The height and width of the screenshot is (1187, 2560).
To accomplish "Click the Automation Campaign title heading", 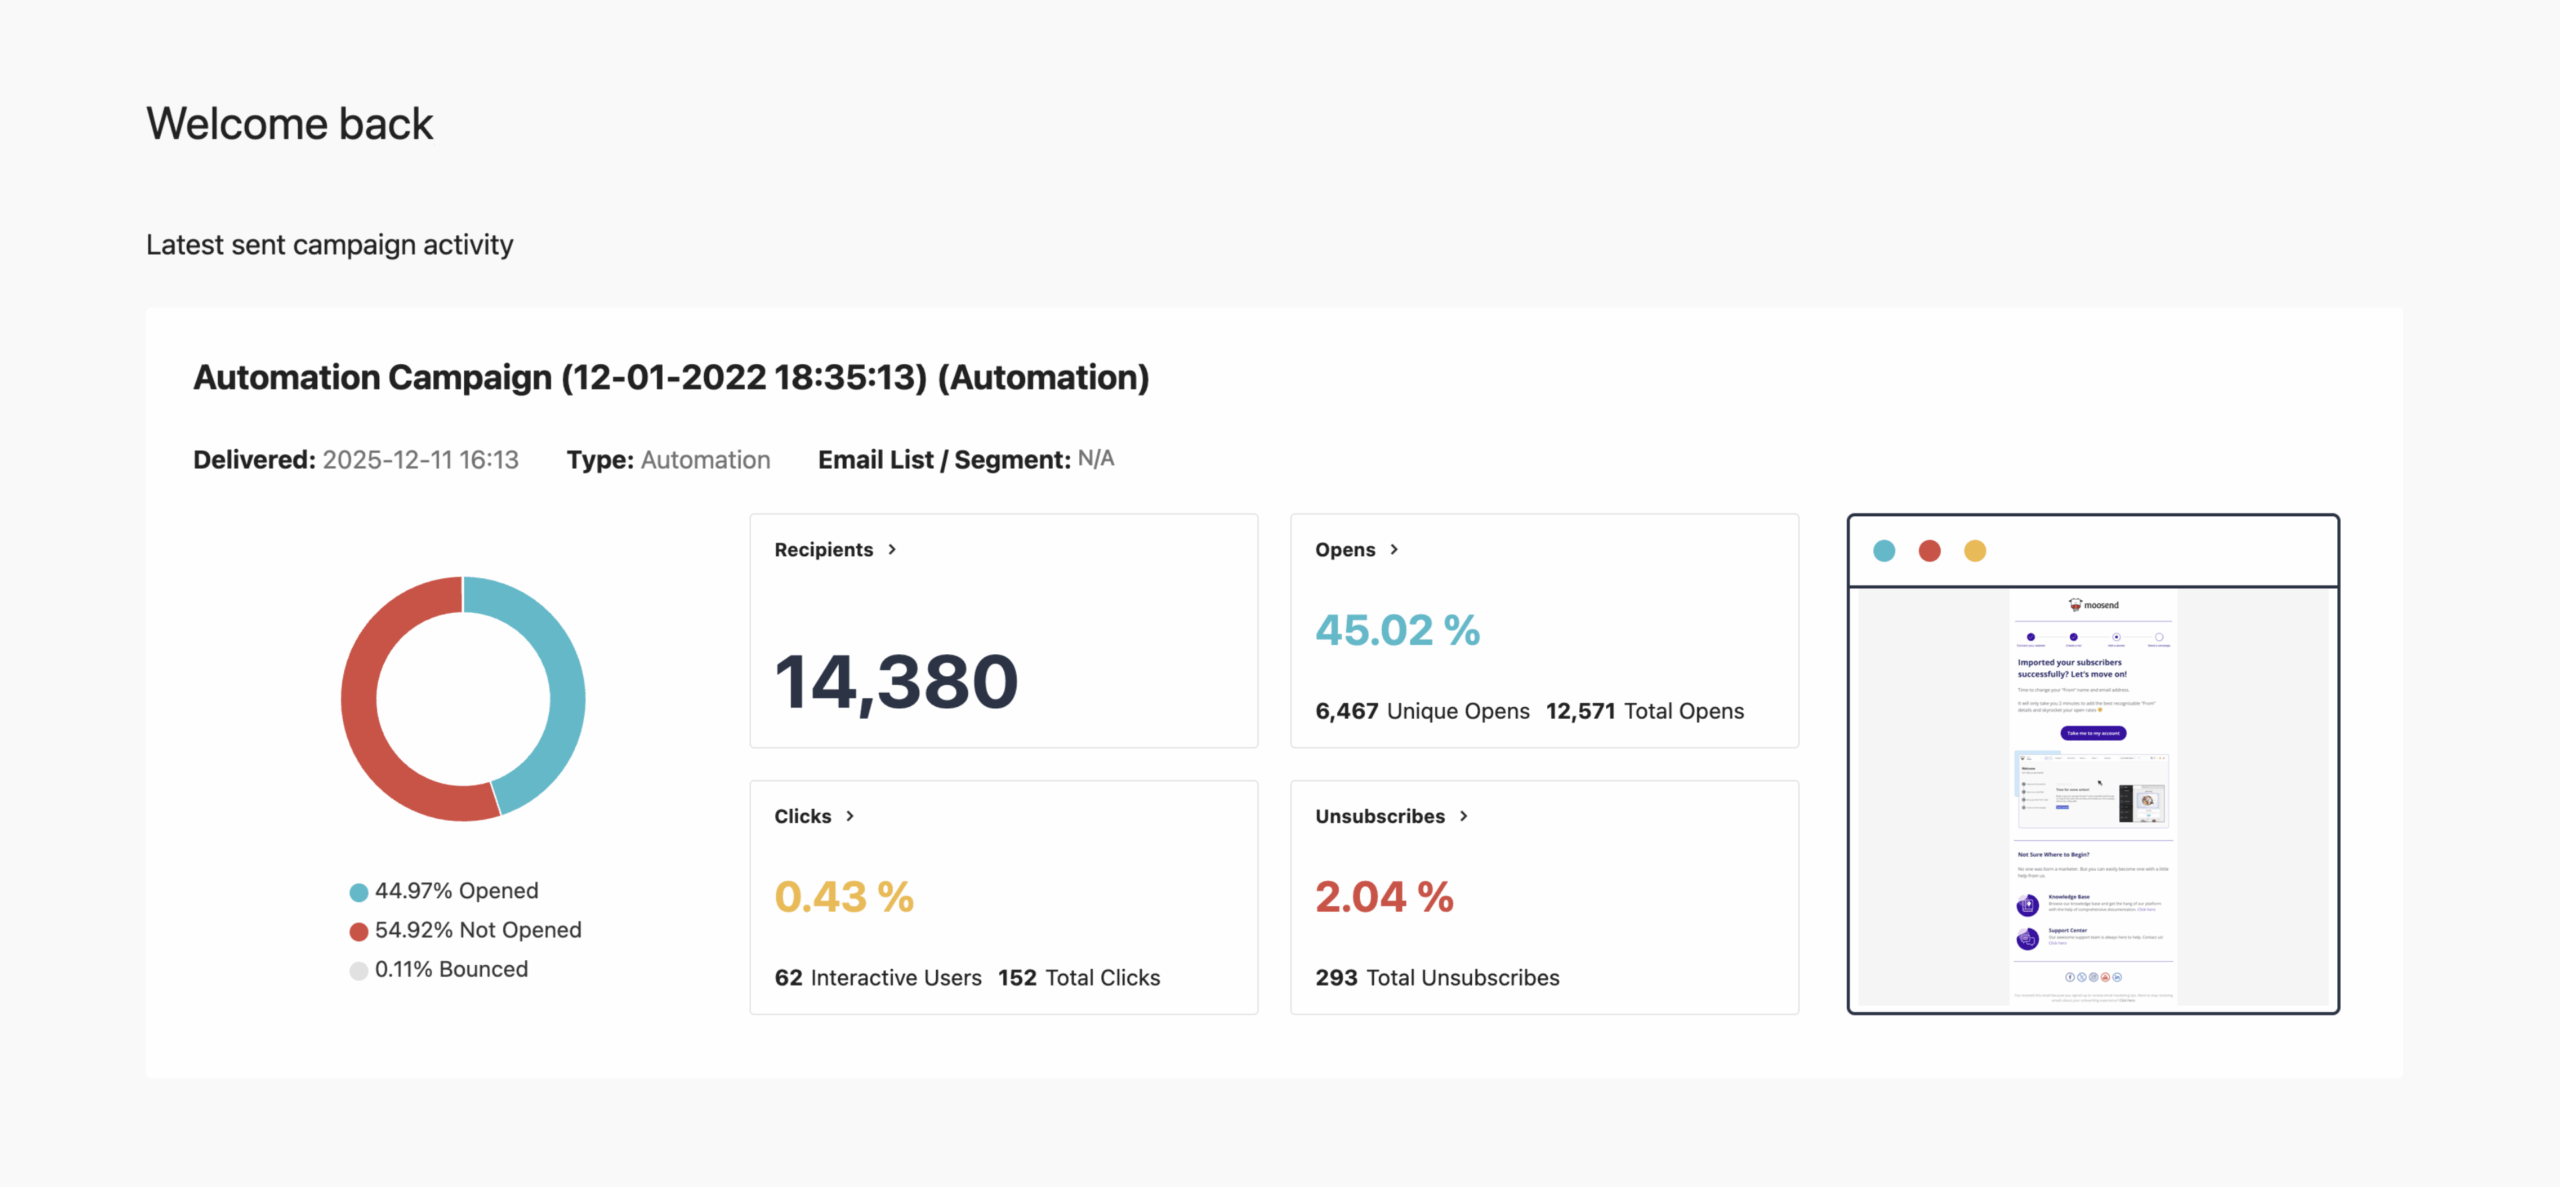I will 671,377.
